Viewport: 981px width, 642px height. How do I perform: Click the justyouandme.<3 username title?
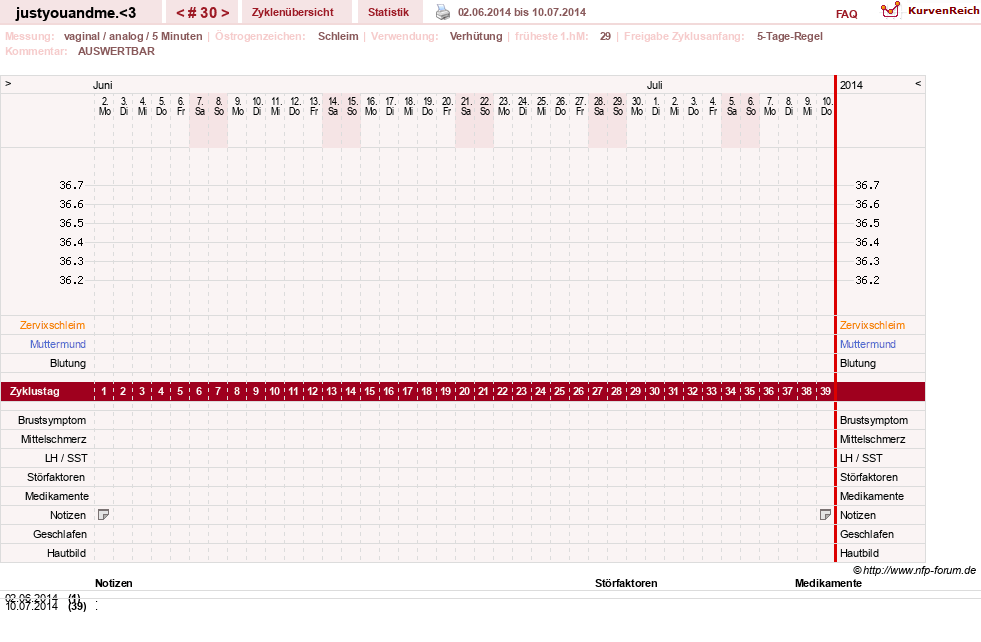pos(76,13)
